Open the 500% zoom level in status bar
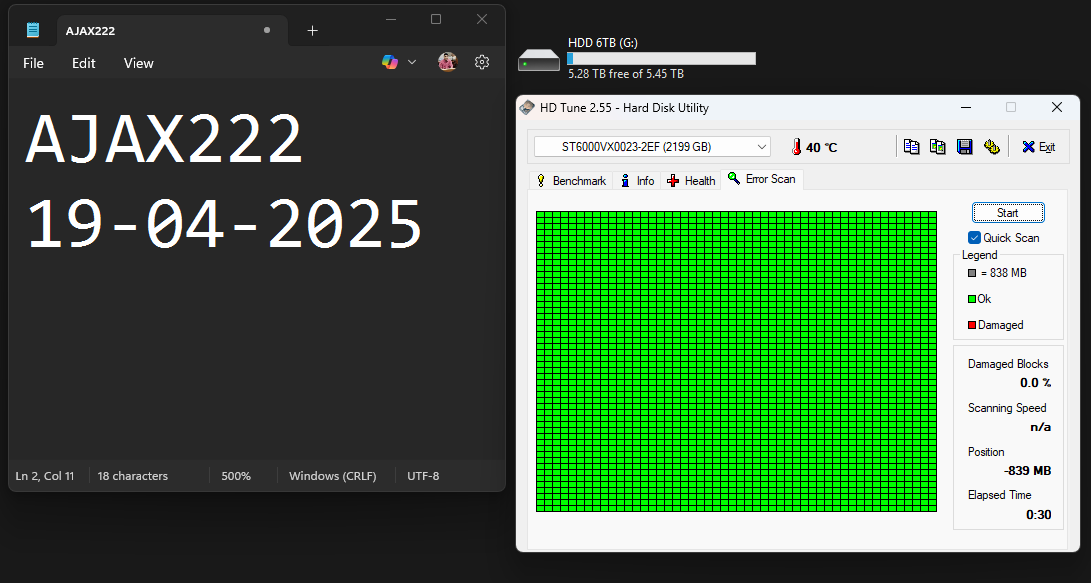Image resolution: width=1091 pixels, height=583 pixels. (x=236, y=476)
